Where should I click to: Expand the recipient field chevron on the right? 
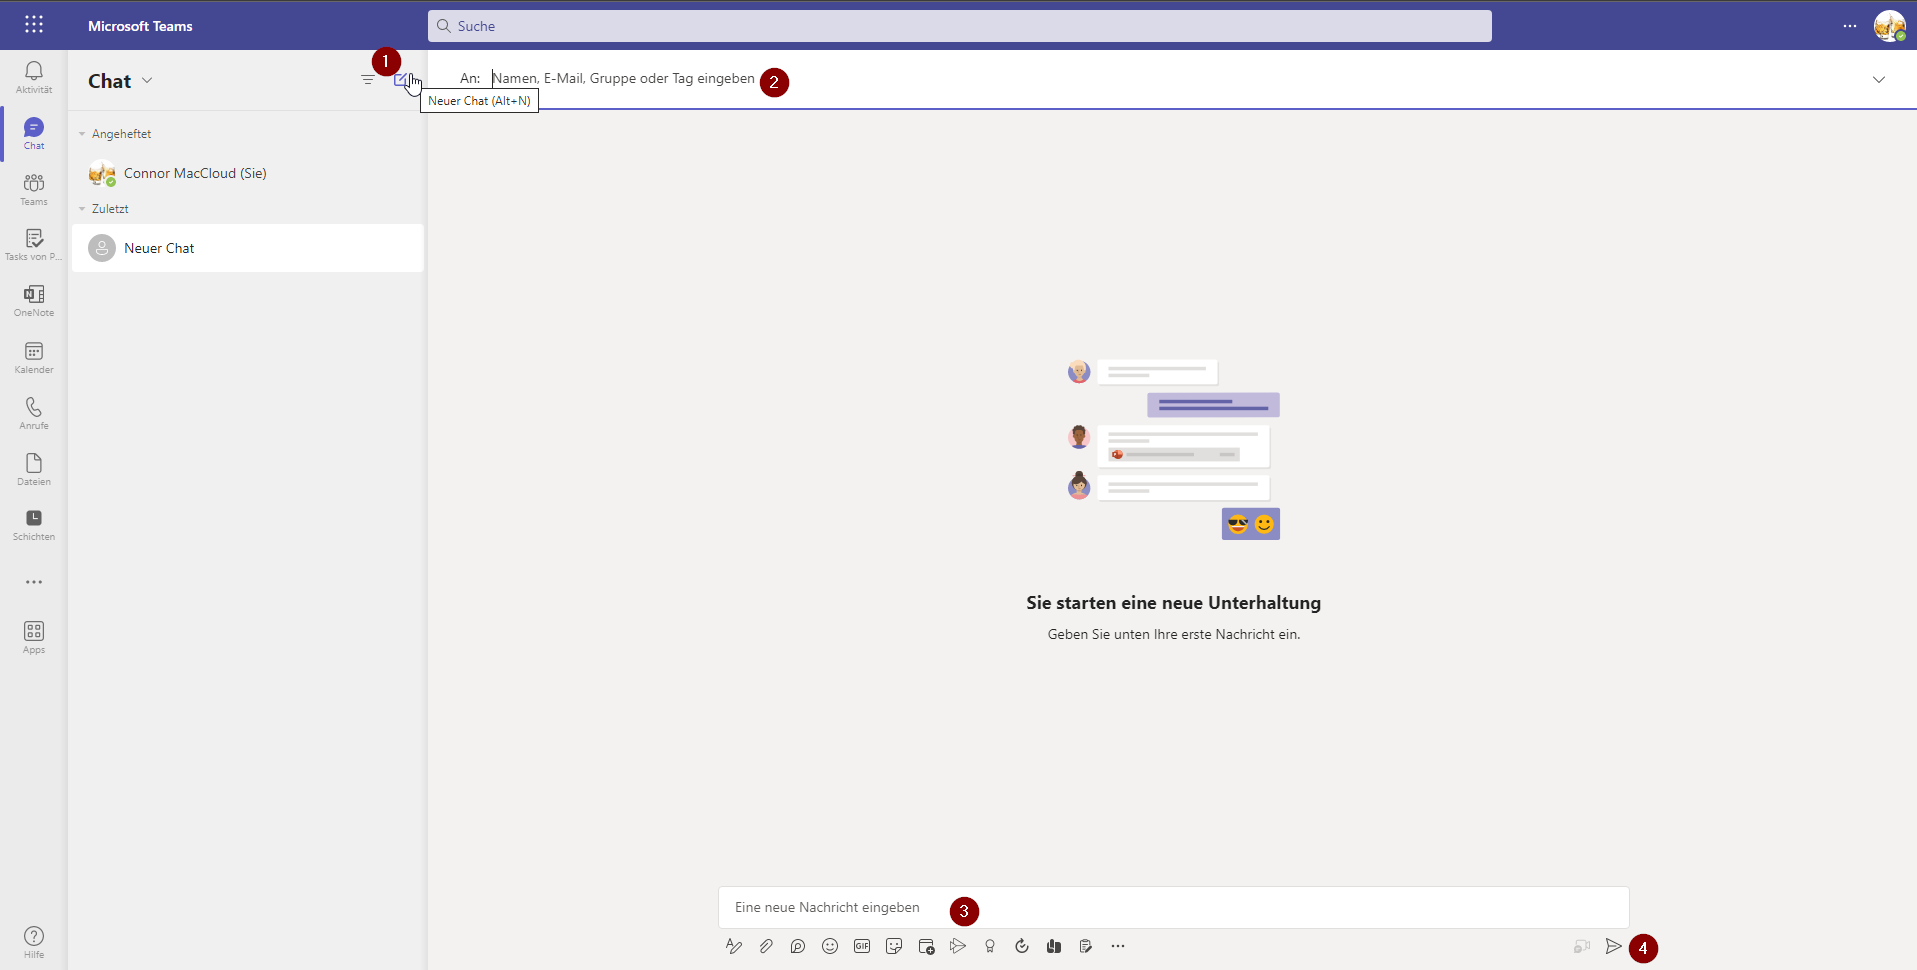coord(1879,78)
